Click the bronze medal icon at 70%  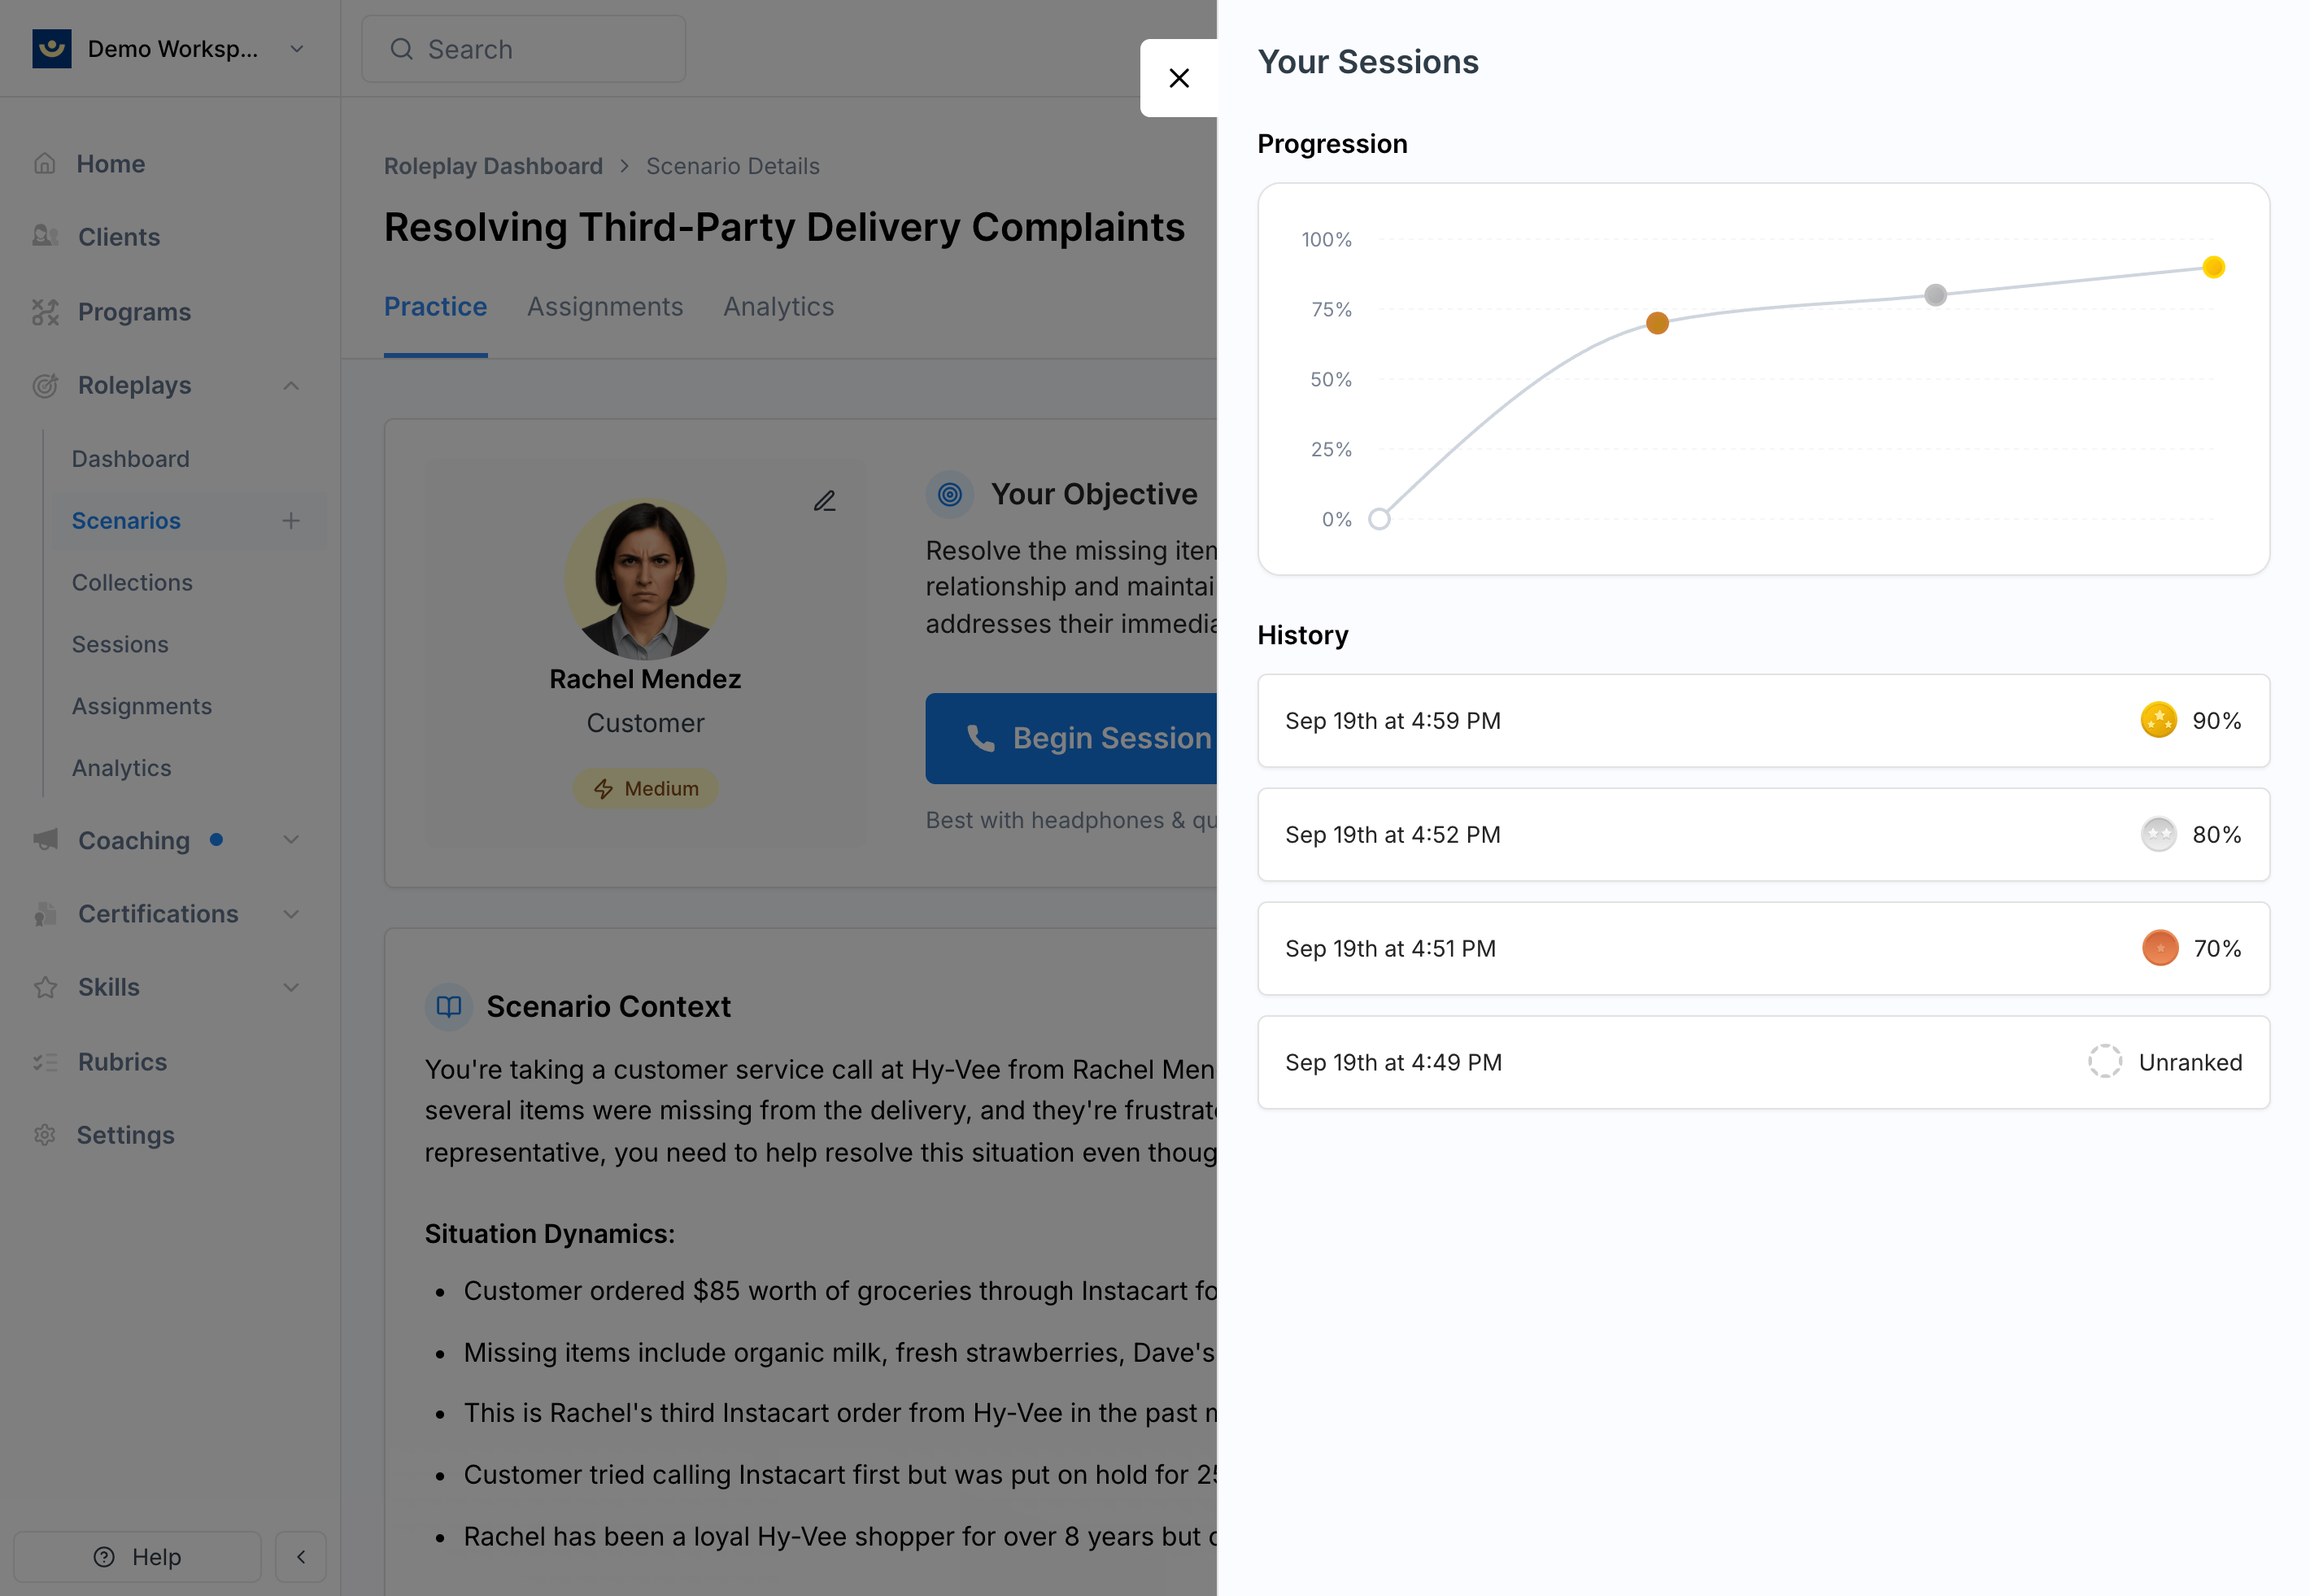point(2160,948)
